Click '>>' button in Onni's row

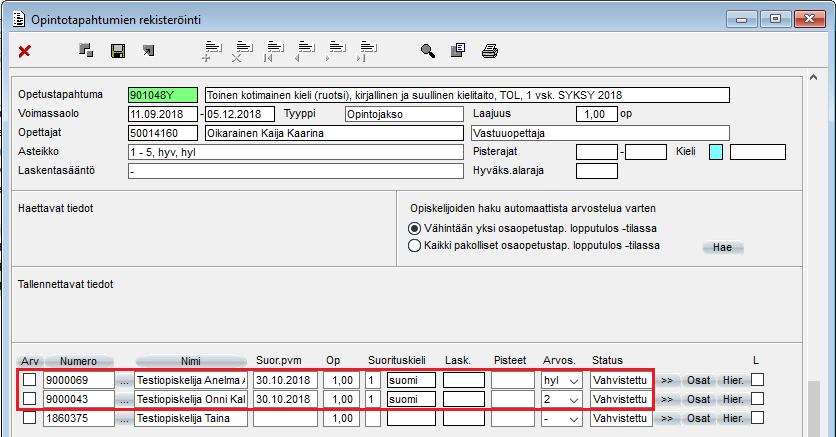point(667,400)
